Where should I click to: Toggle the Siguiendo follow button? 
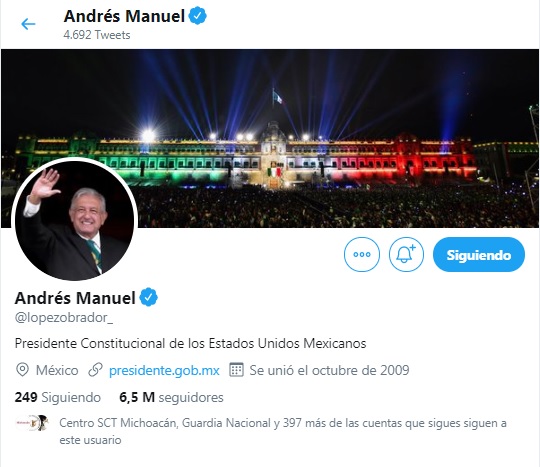[x=479, y=255]
